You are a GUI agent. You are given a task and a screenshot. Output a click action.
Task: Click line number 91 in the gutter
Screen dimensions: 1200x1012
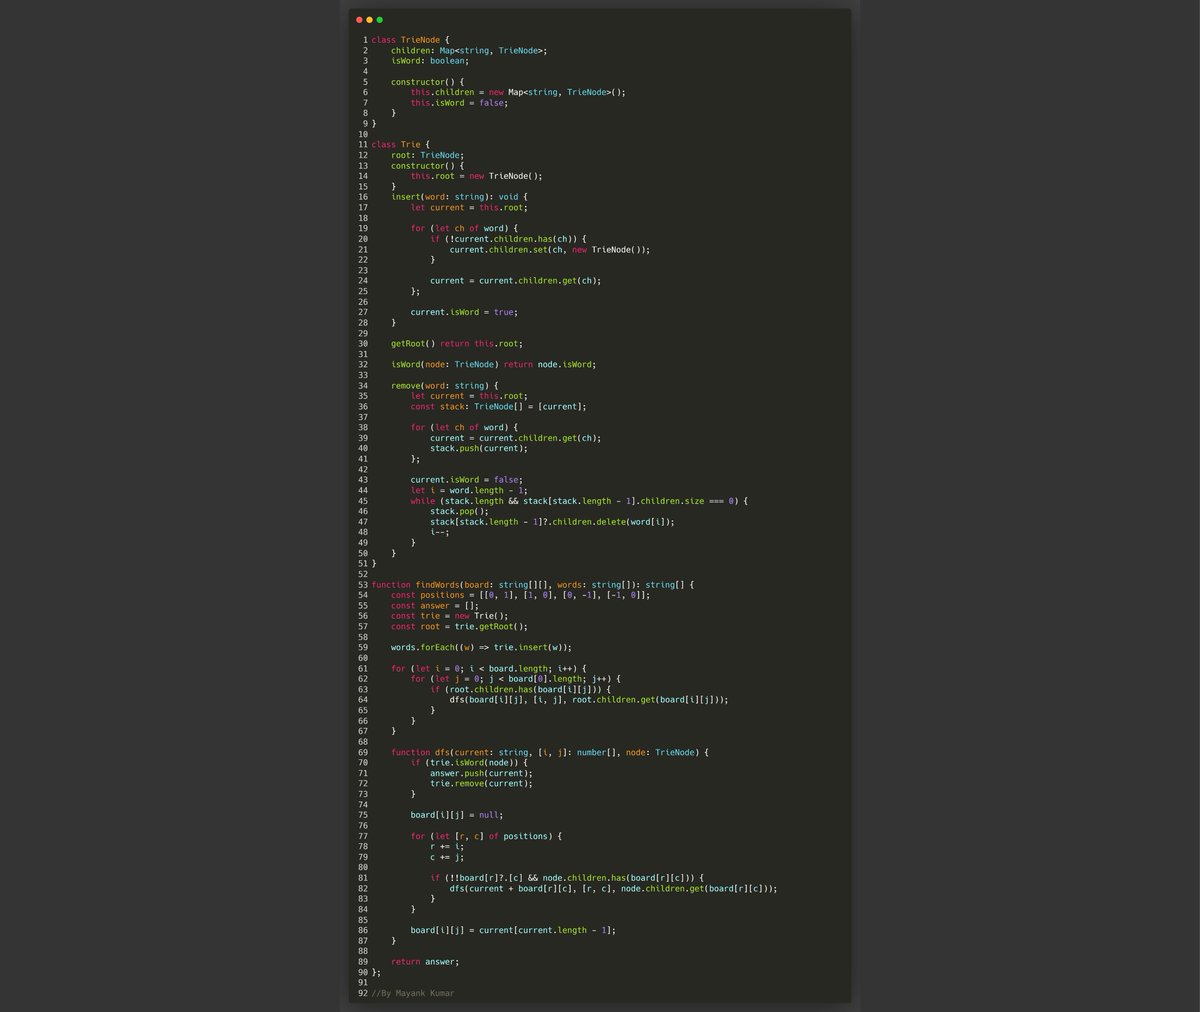(362, 983)
